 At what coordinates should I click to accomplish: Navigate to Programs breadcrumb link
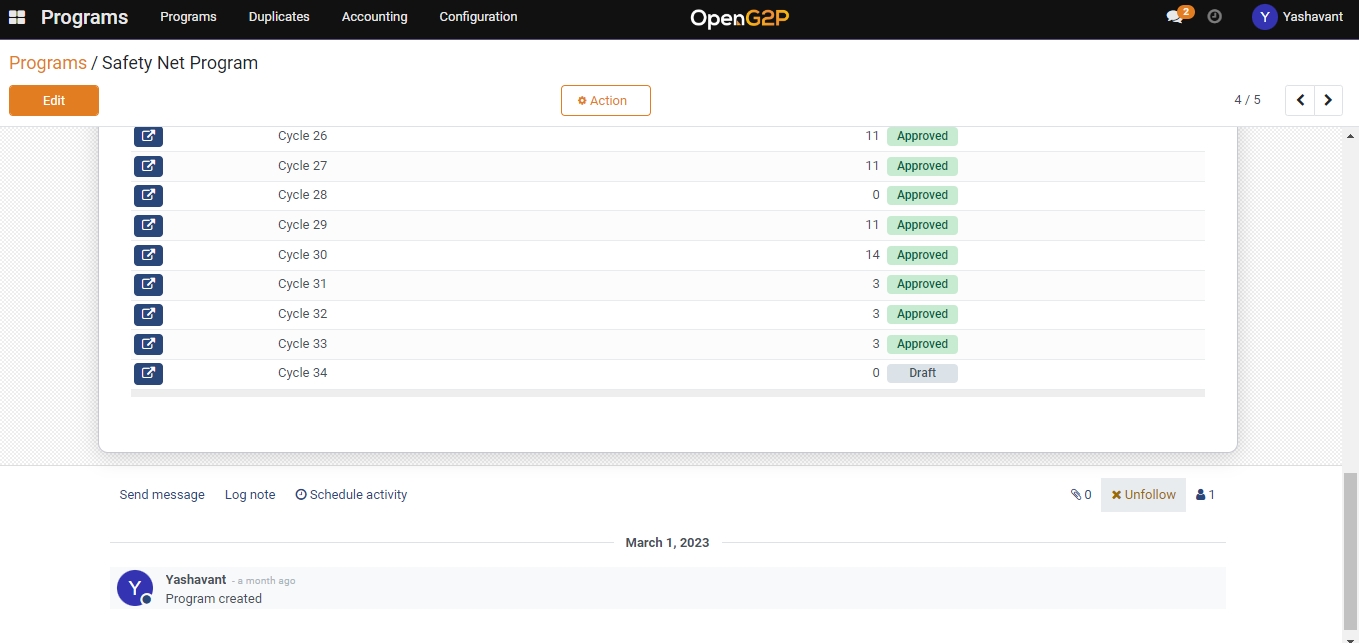pos(48,63)
